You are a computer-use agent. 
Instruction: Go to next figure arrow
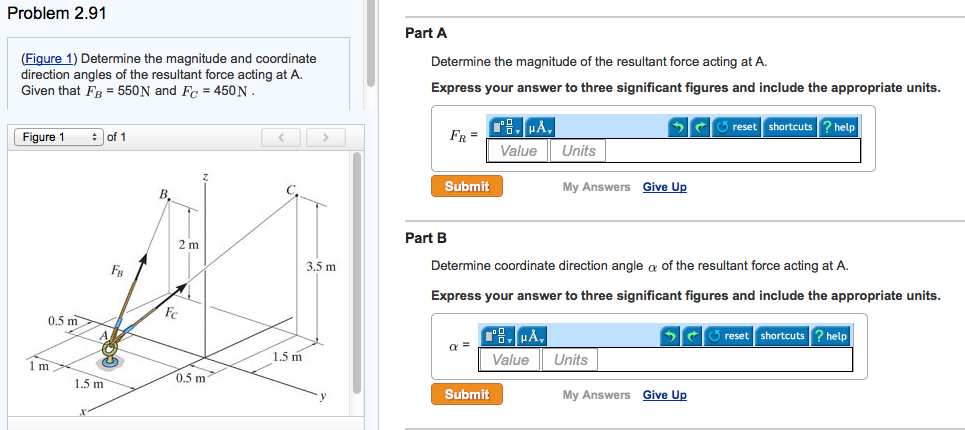tap(325, 137)
